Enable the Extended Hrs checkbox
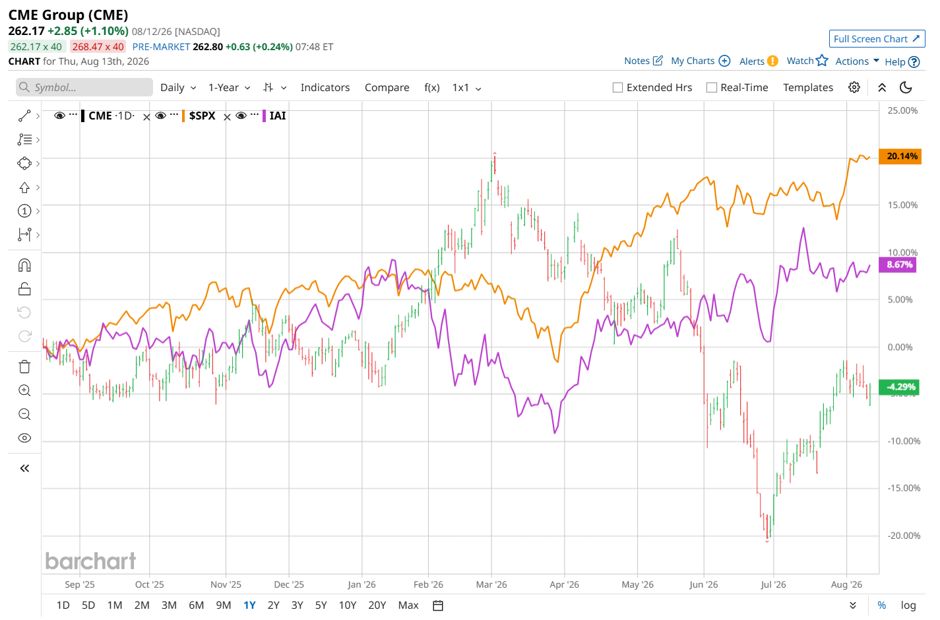 click(x=617, y=88)
